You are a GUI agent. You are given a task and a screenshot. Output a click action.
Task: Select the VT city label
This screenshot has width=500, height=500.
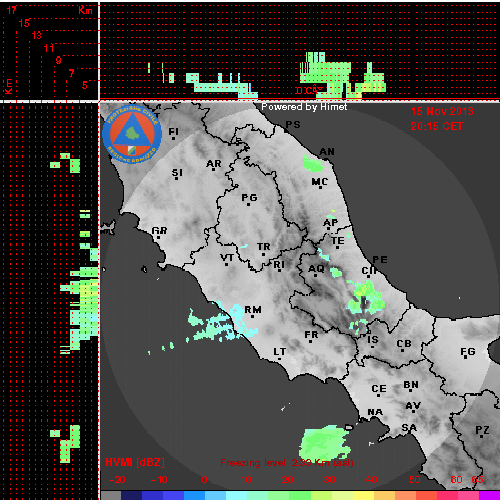click(x=227, y=258)
